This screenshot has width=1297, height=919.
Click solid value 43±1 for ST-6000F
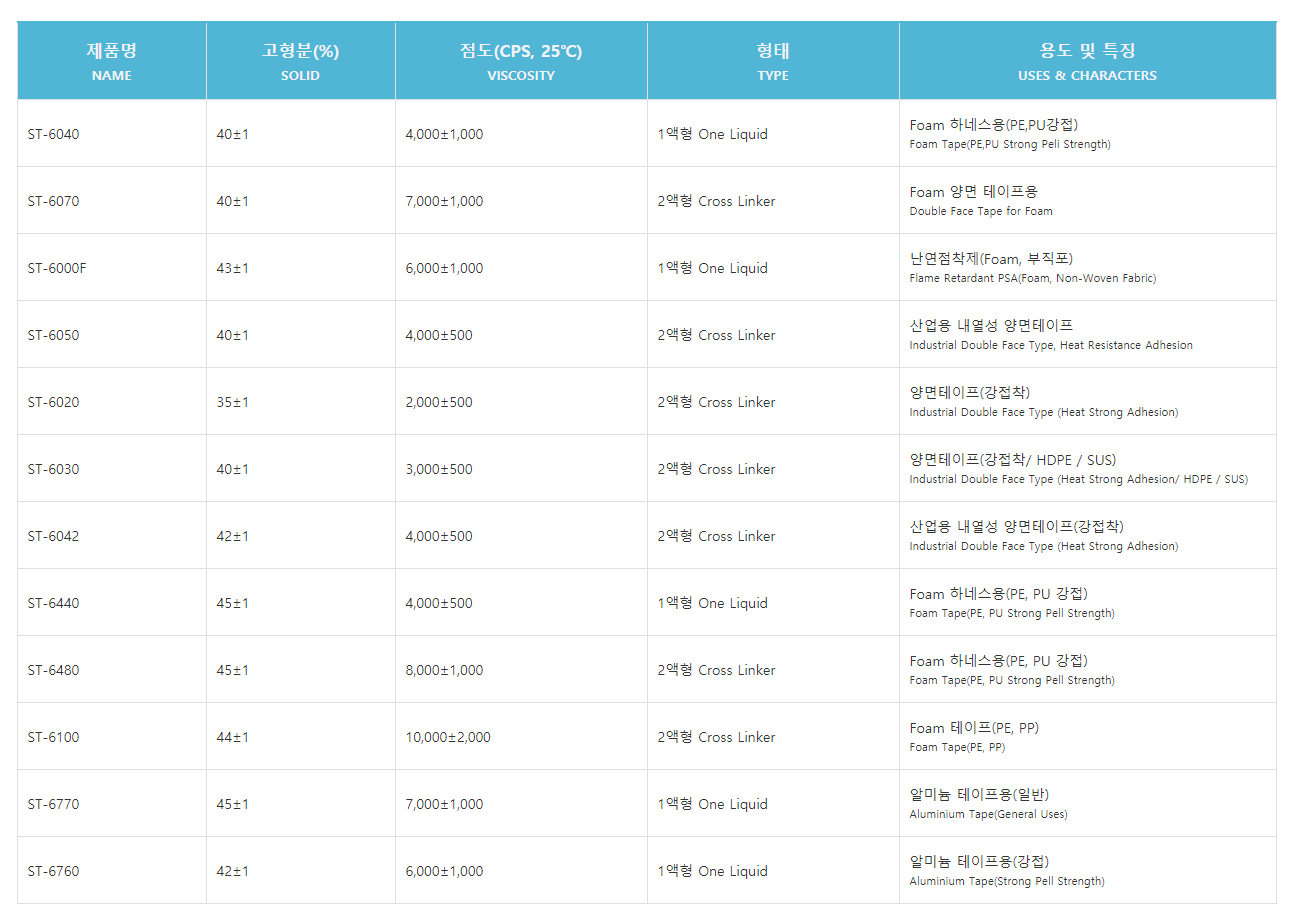[x=233, y=268]
